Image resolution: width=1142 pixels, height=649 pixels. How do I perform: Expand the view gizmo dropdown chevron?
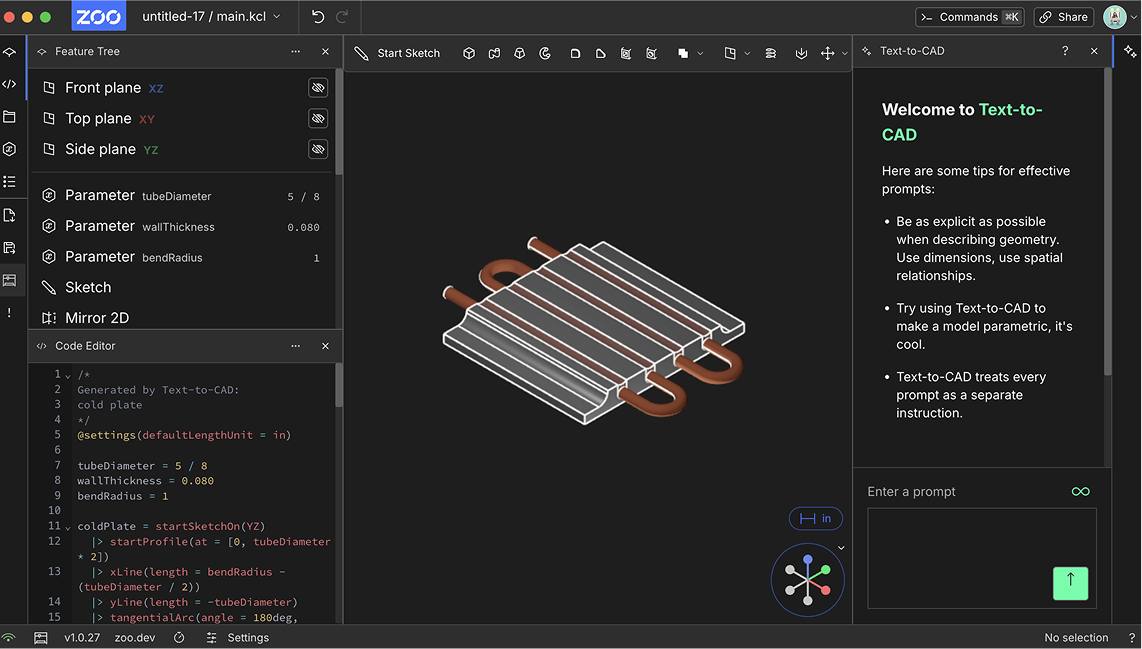coord(841,547)
